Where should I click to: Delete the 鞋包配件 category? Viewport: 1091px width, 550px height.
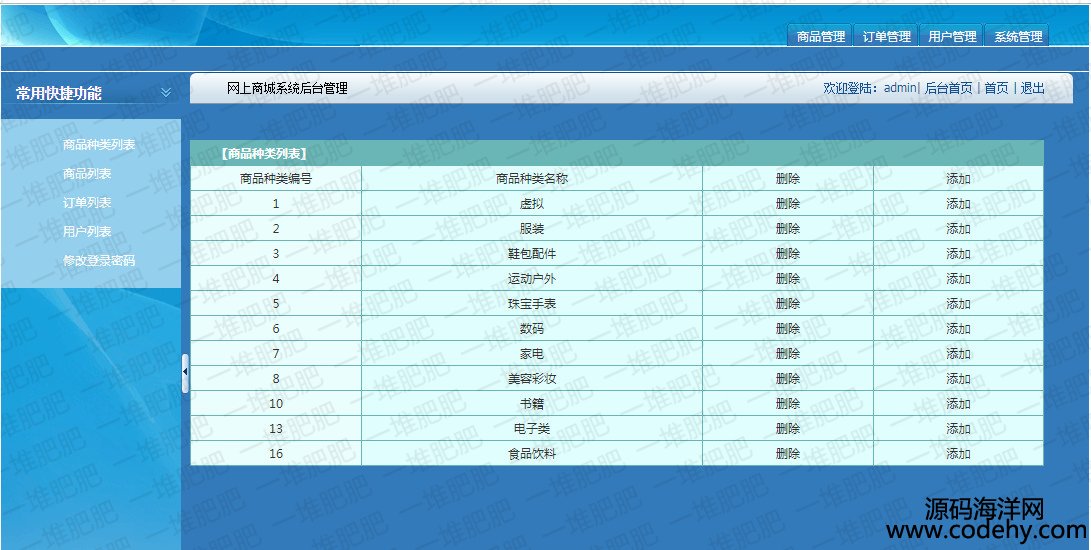click(x=788, y=254)
